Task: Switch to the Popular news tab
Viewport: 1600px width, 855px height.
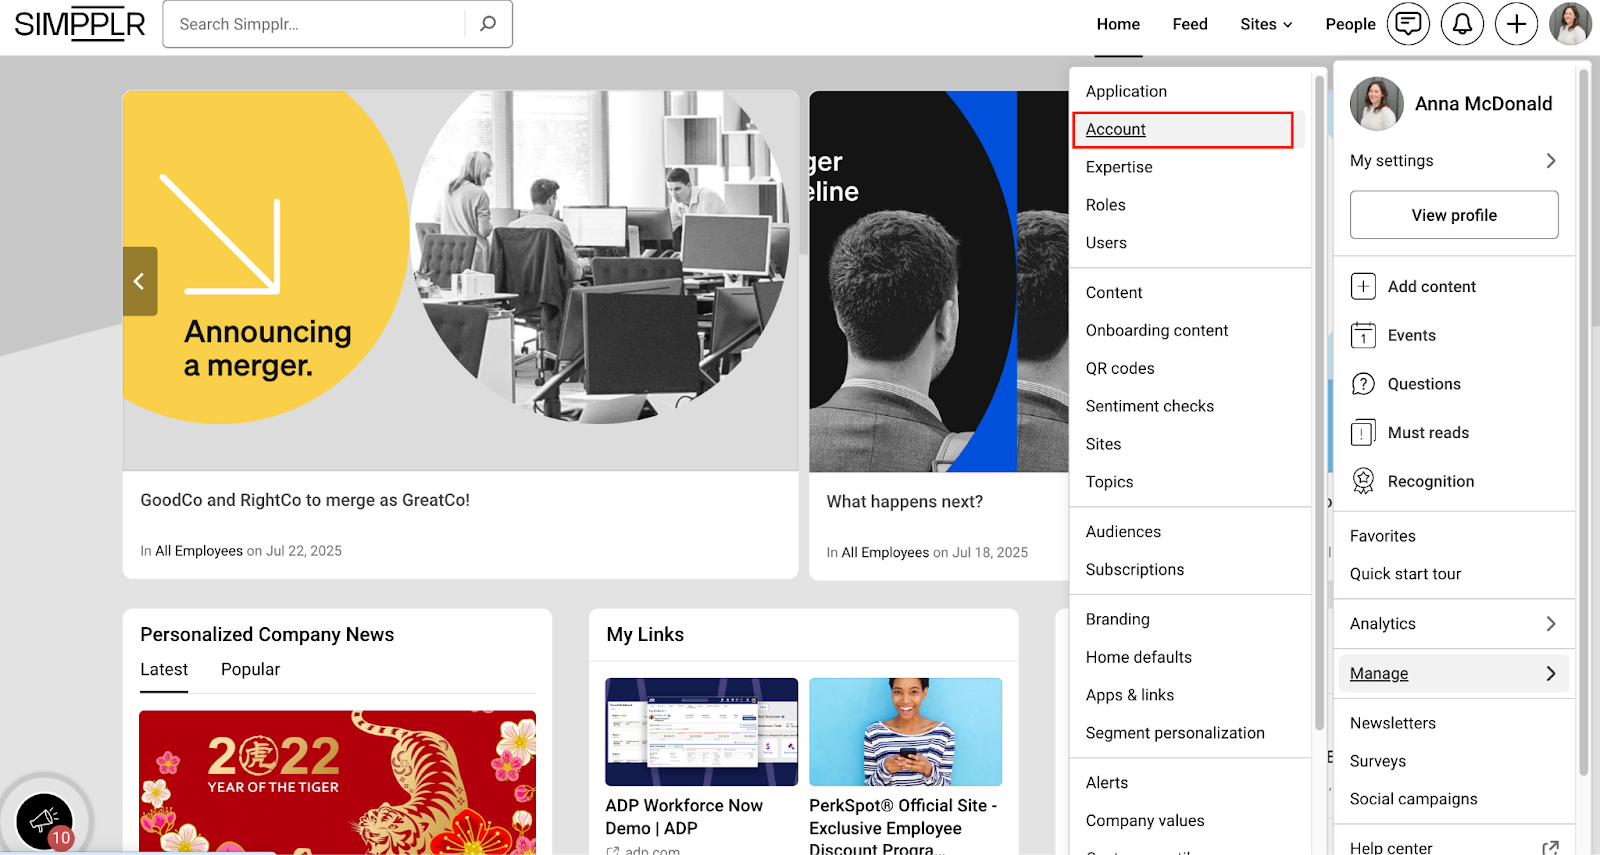Action: 250,670
